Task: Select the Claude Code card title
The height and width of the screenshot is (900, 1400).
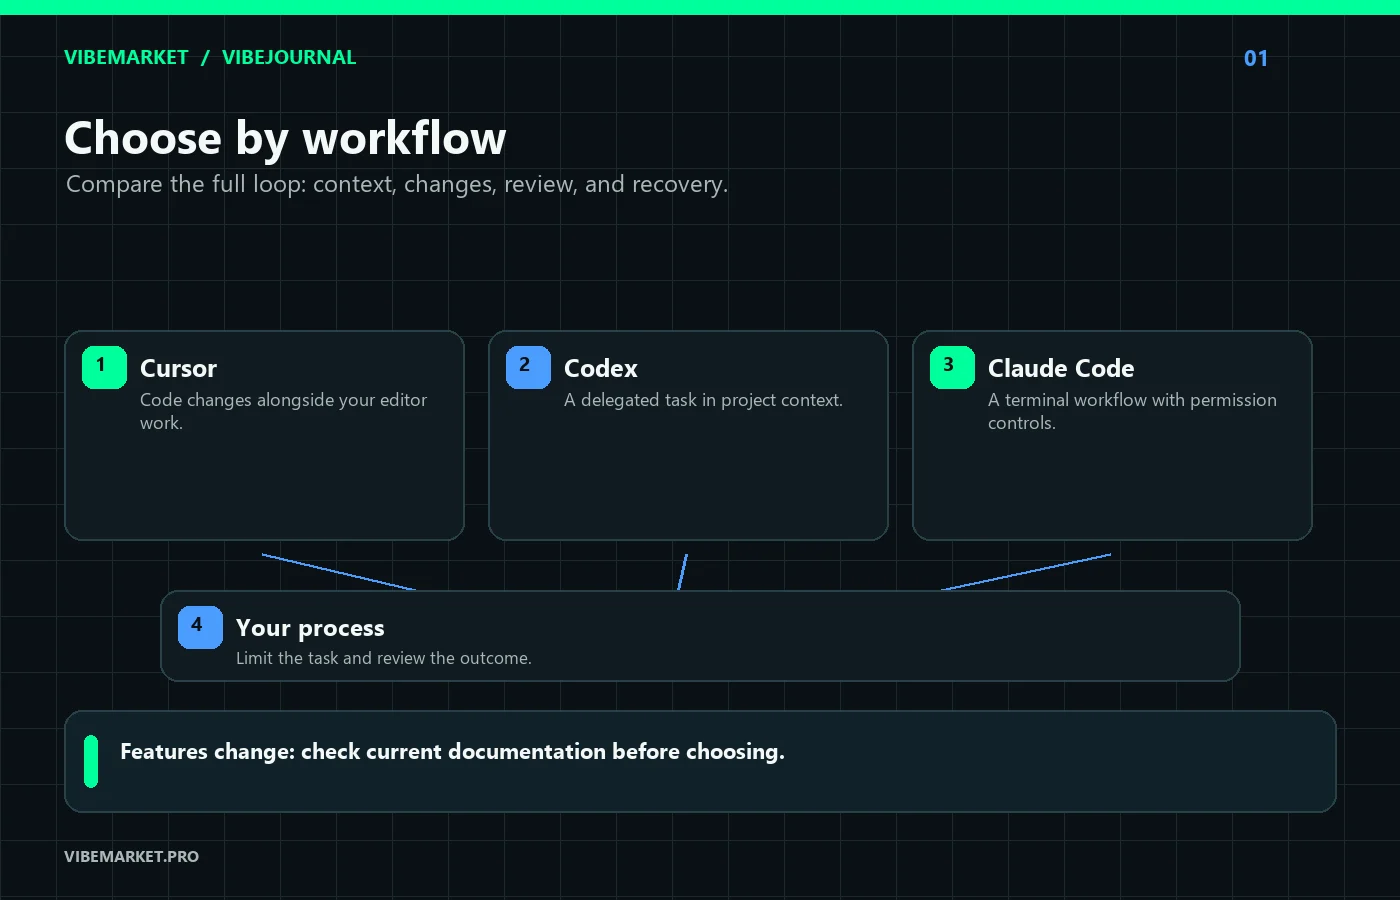Action: pos(1061,368)
